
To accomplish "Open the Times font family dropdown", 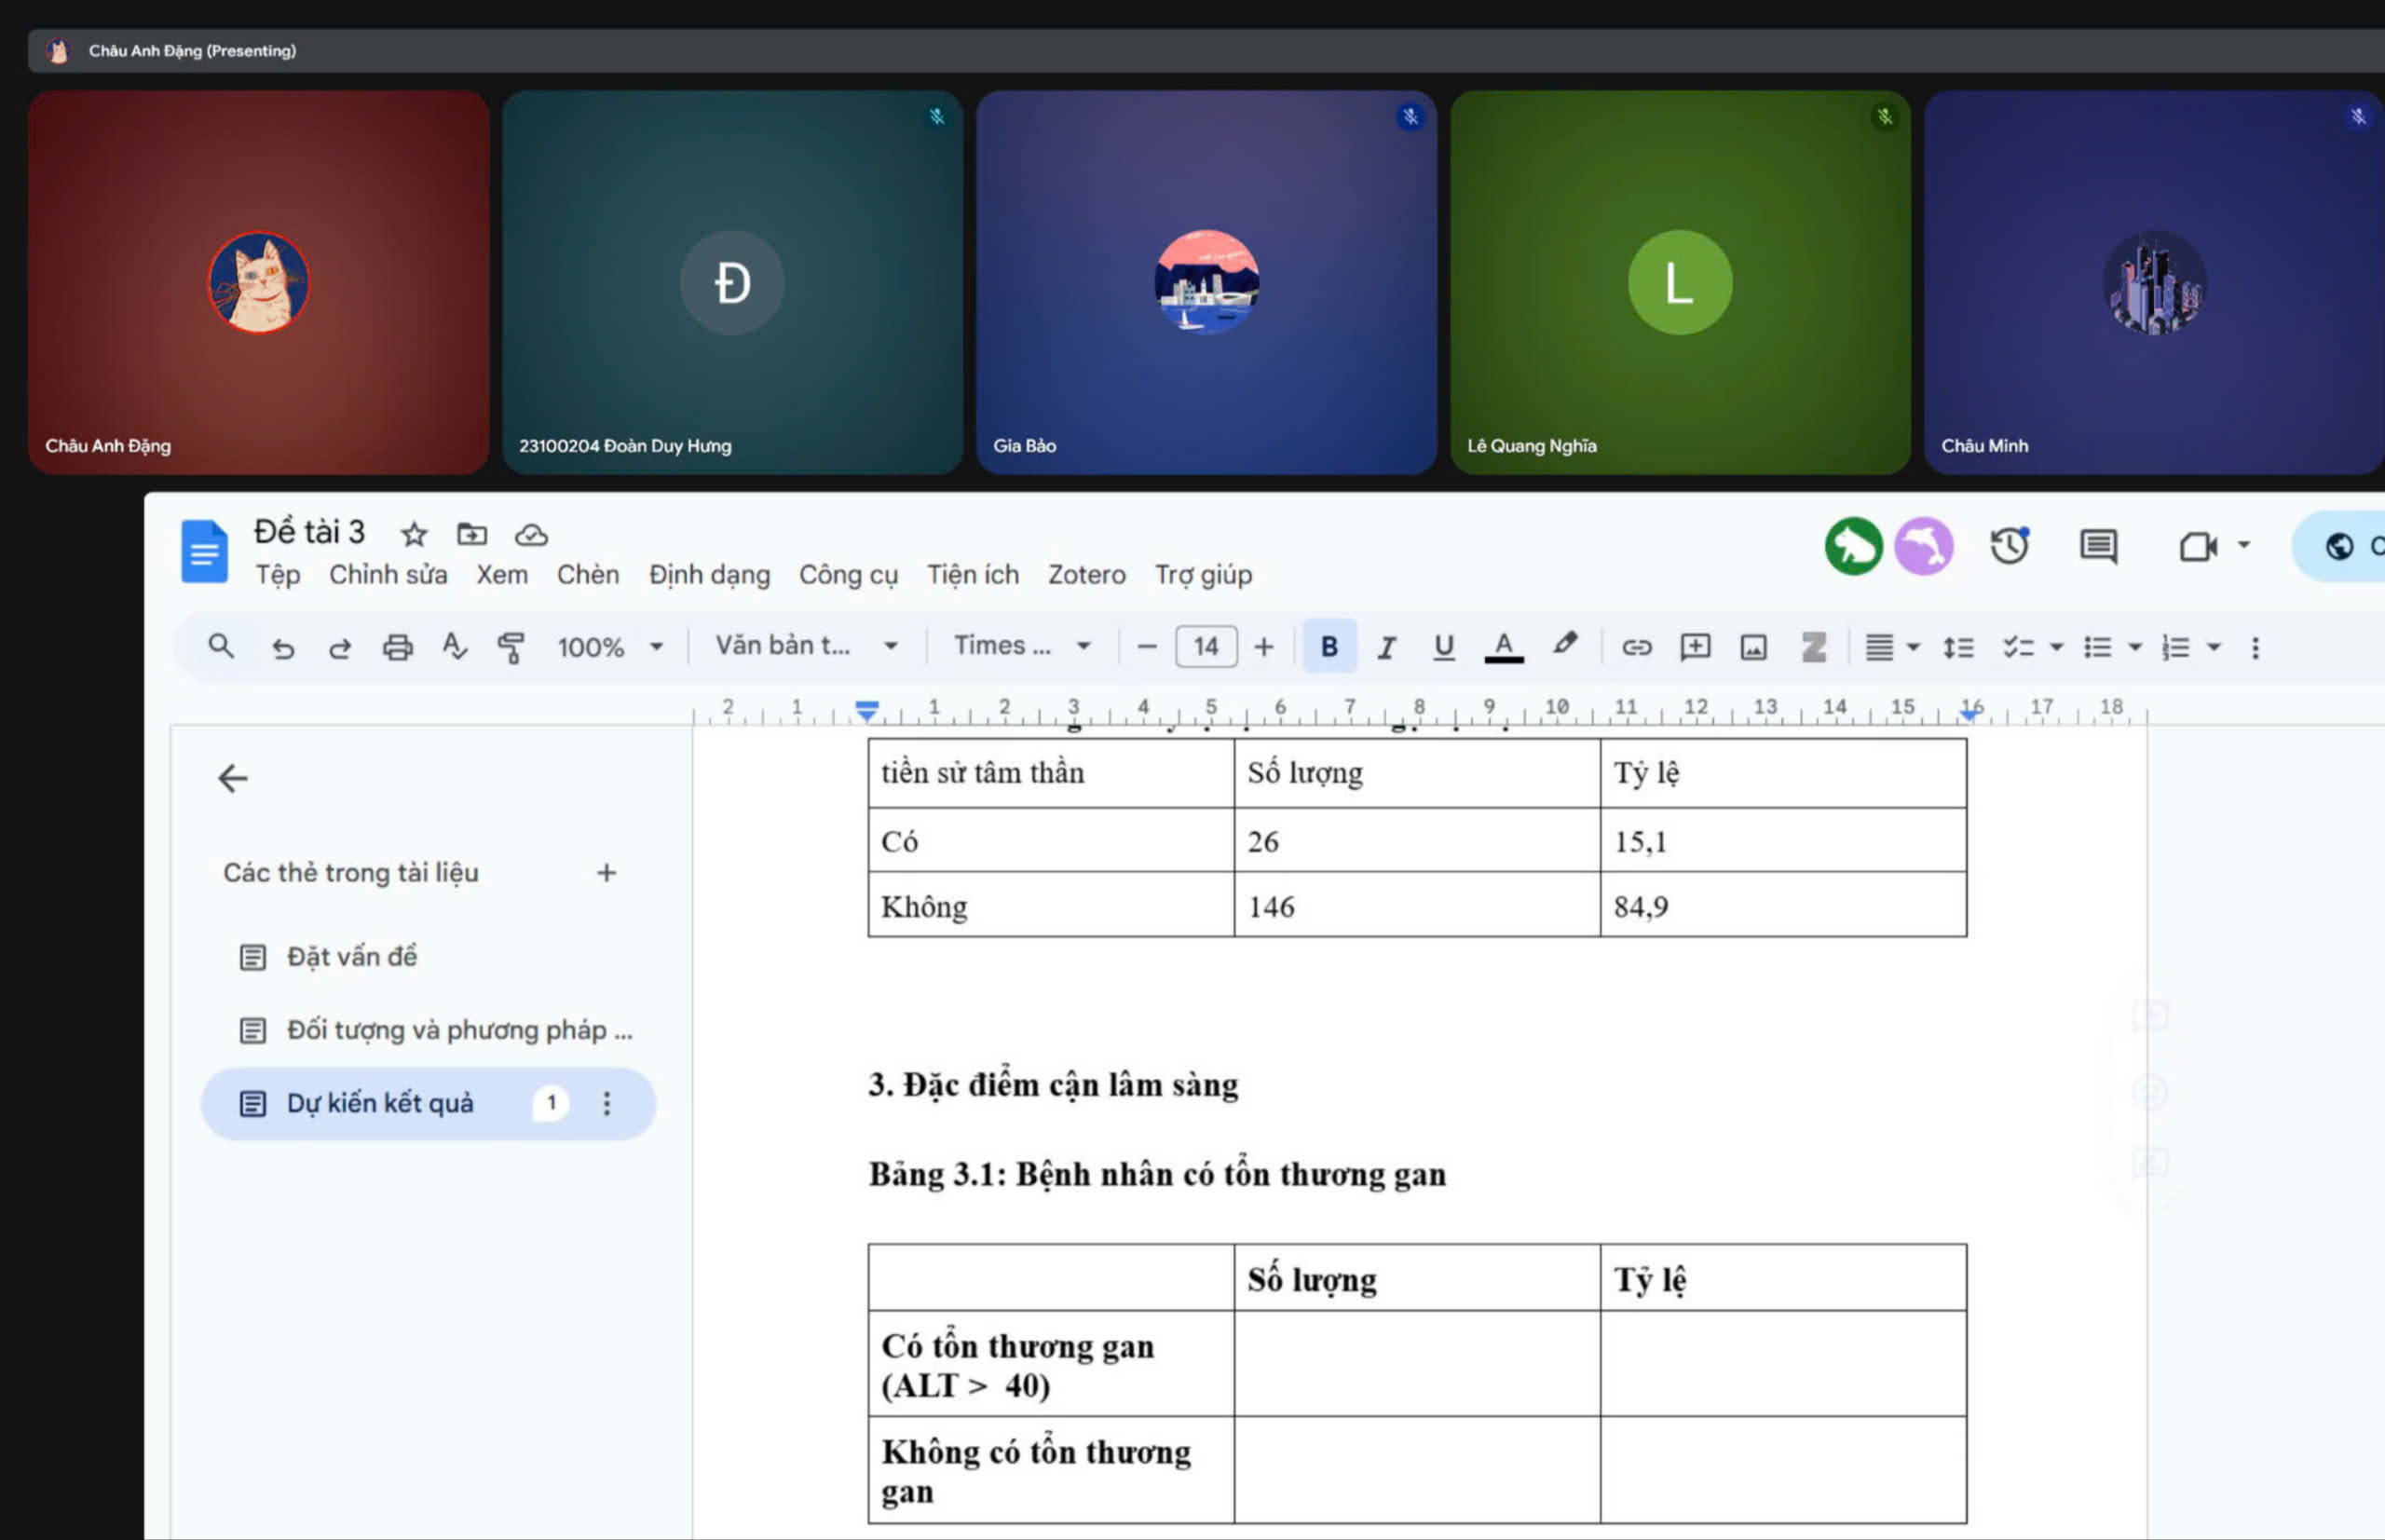I will [1021, 646].
